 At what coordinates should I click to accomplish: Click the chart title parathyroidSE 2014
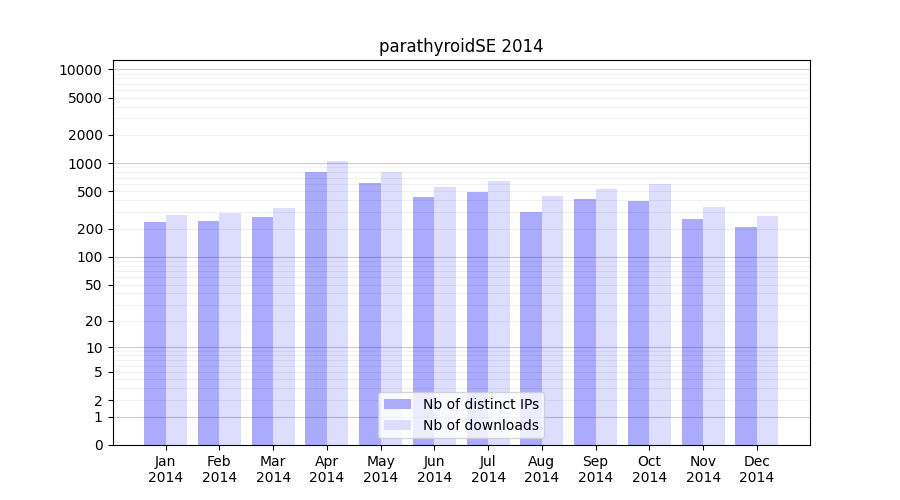pos(461,46)
